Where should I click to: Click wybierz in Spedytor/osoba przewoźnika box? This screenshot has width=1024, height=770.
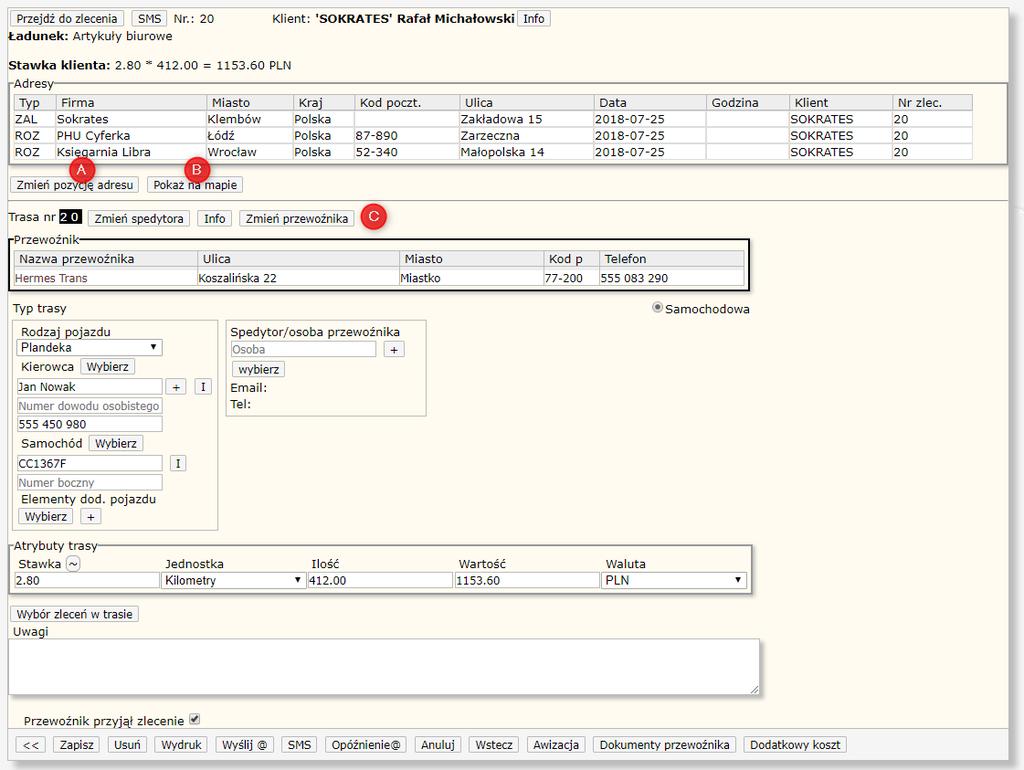pyautogui.click(x=259, y=370)
